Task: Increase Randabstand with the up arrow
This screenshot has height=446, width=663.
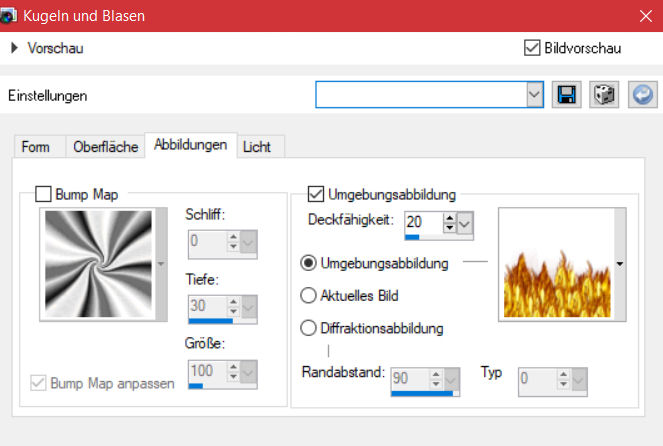Action: click(436, 373)
